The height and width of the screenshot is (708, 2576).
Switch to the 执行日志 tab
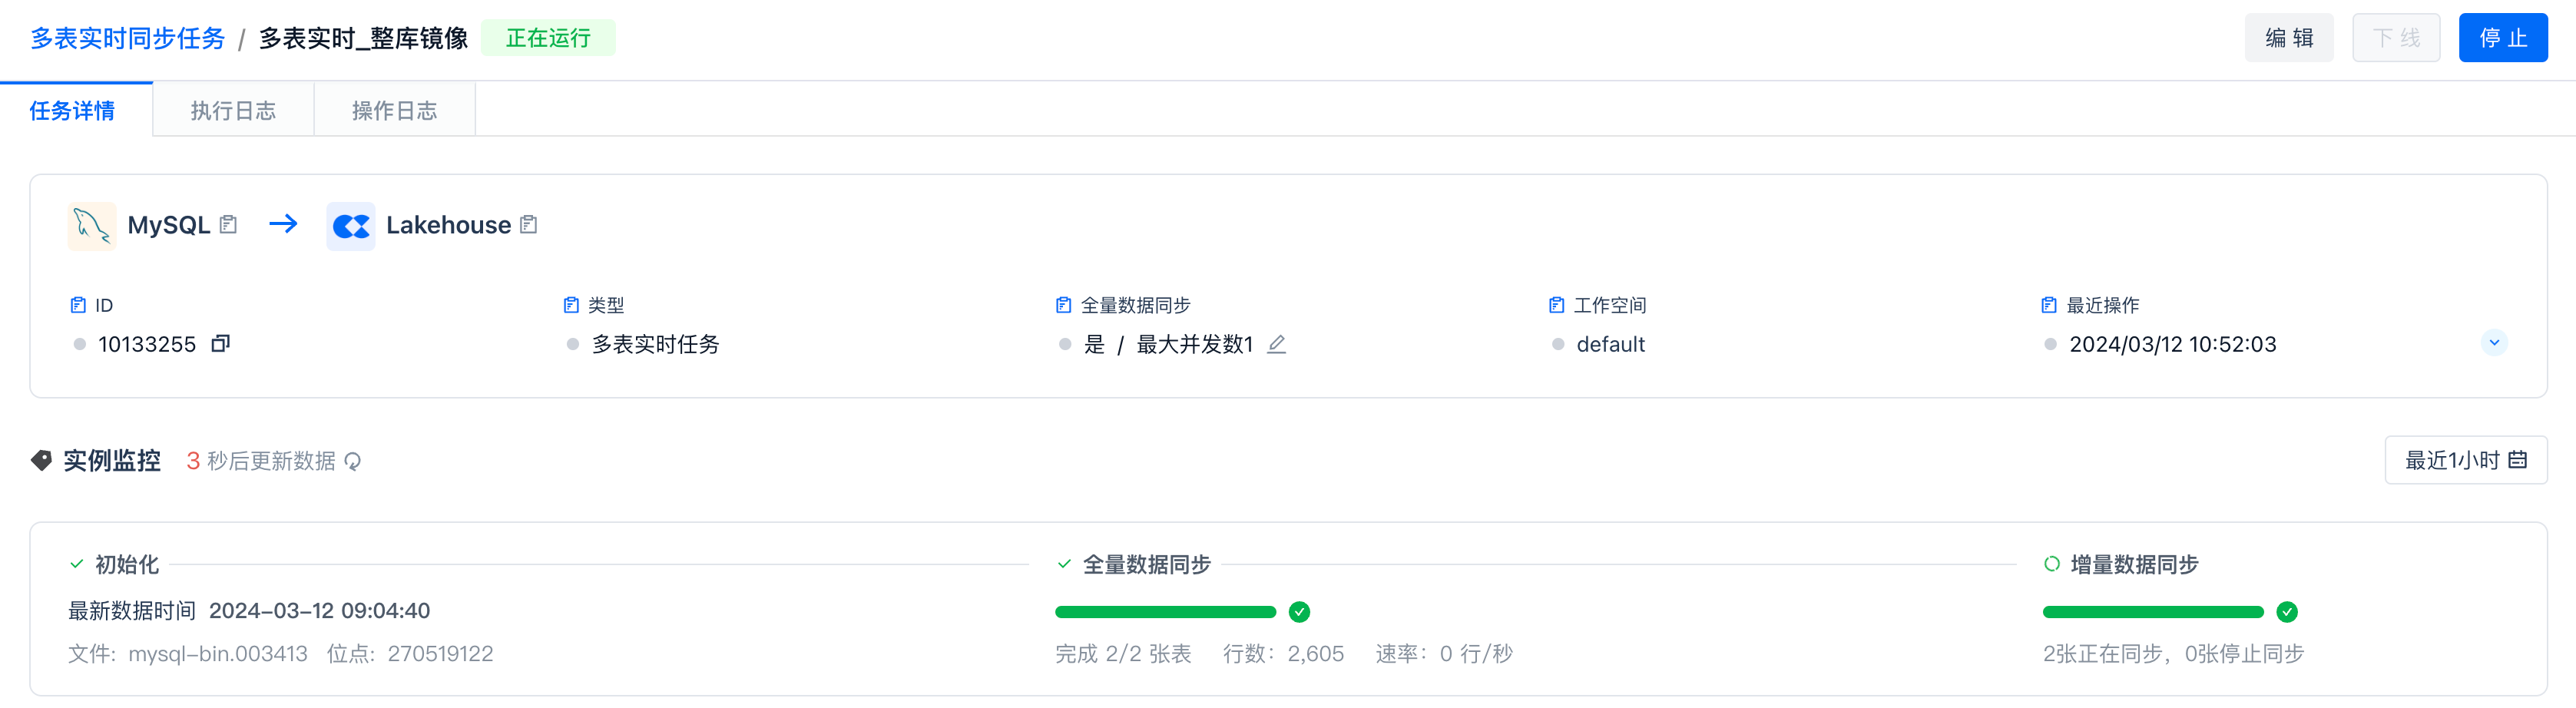[233, 111]
